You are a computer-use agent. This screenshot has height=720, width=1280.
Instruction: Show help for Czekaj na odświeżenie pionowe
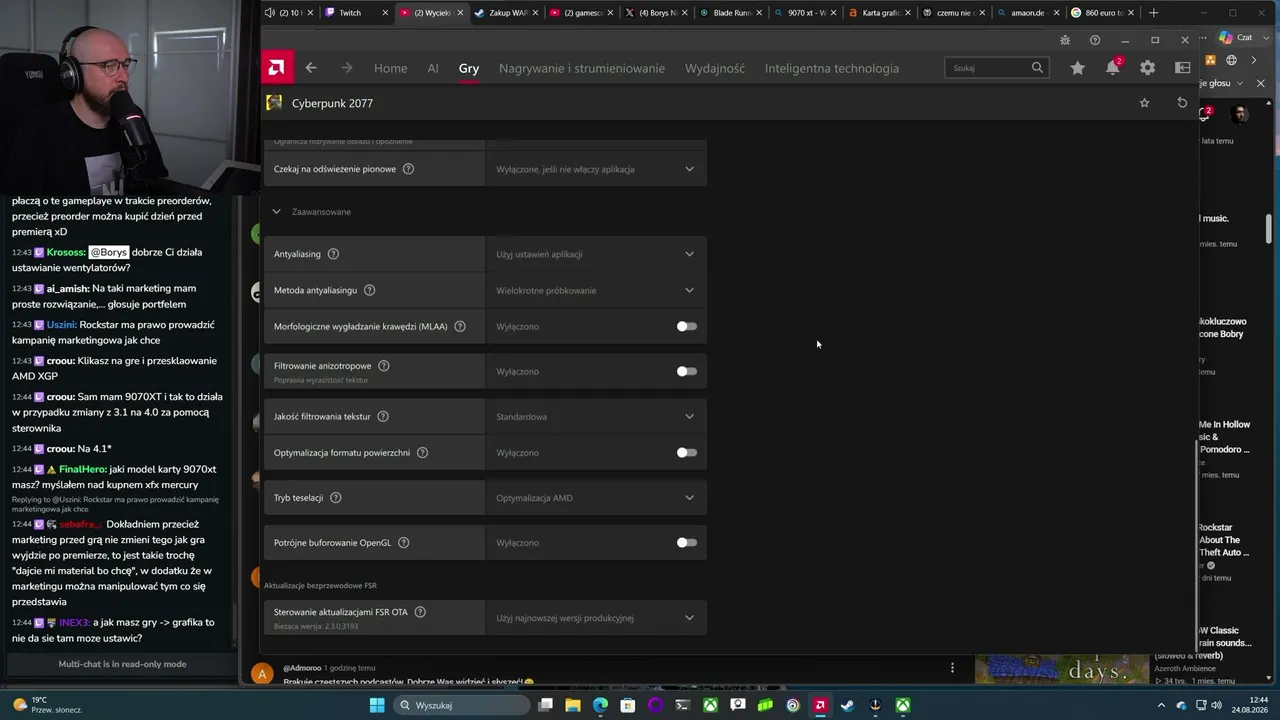tap(408, 169)
